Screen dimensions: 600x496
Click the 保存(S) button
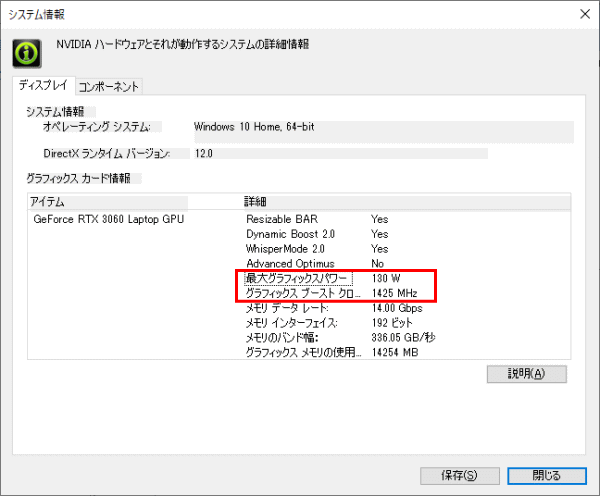click(x=460, y=476)
